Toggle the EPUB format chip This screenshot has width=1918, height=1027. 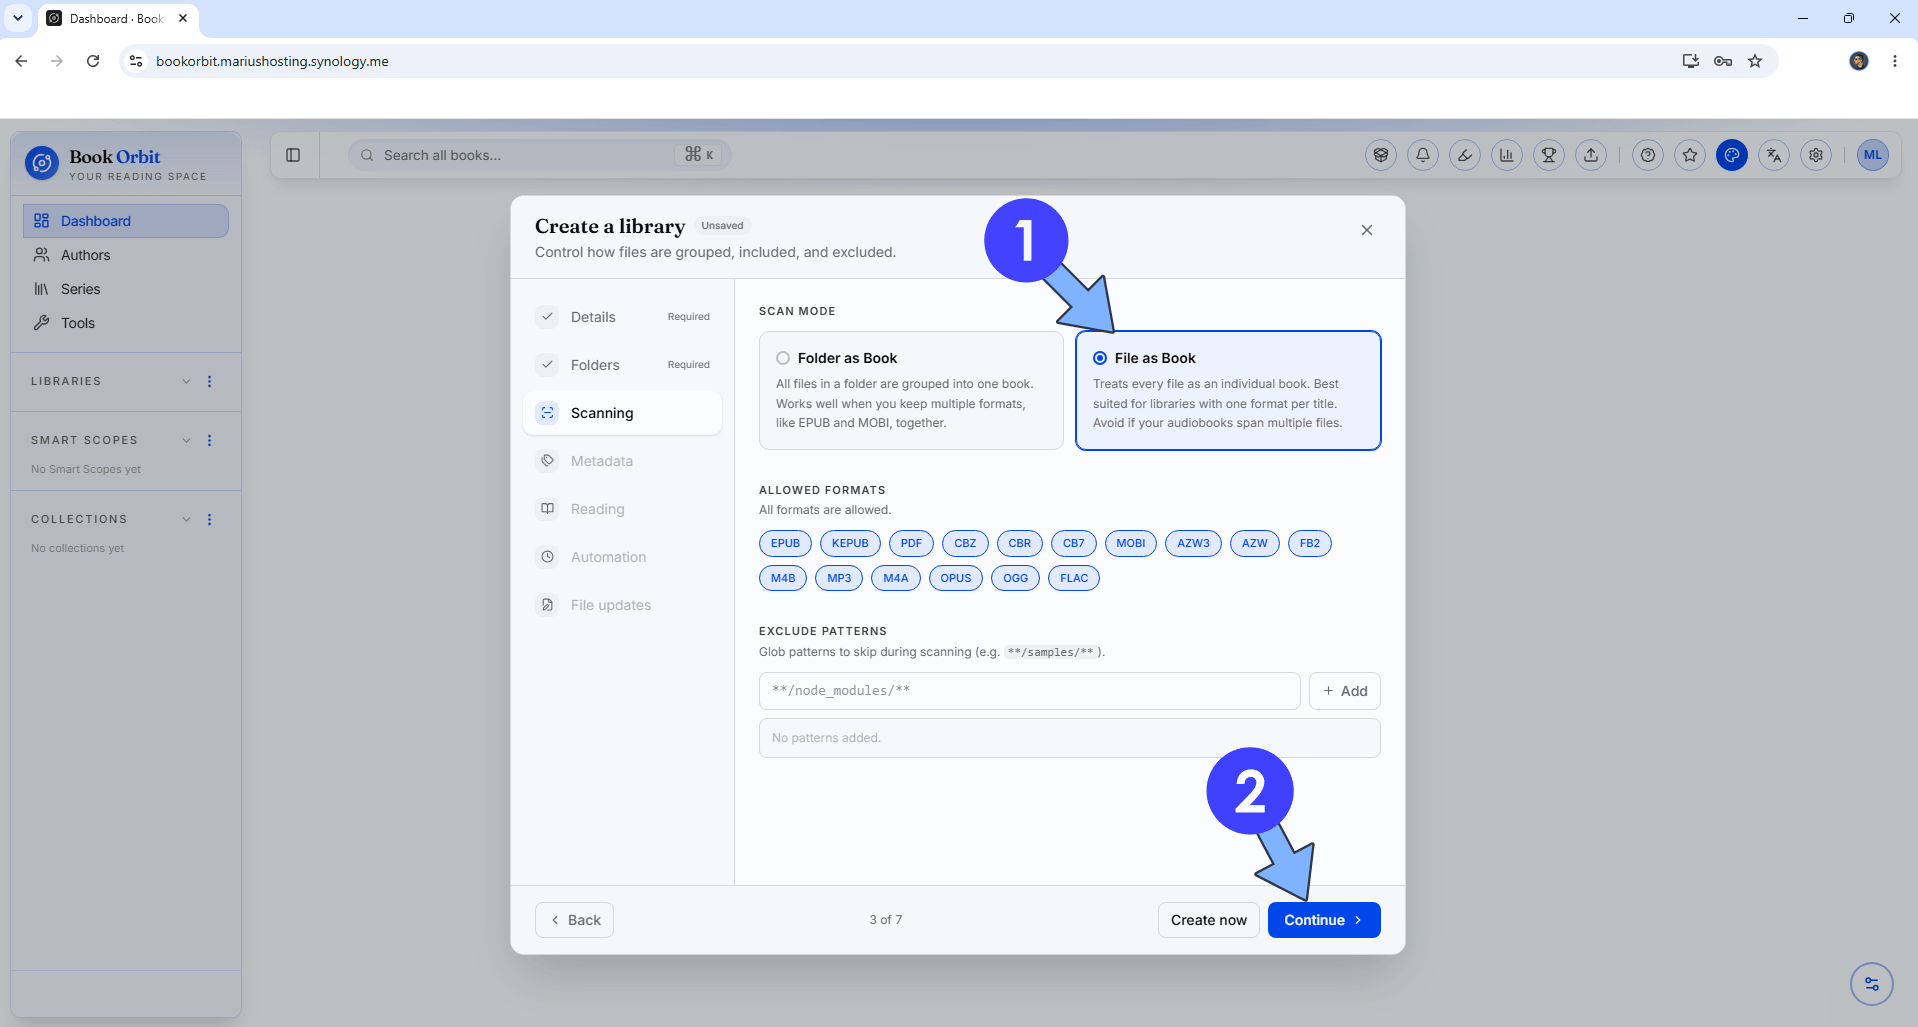tap(785, 543)
